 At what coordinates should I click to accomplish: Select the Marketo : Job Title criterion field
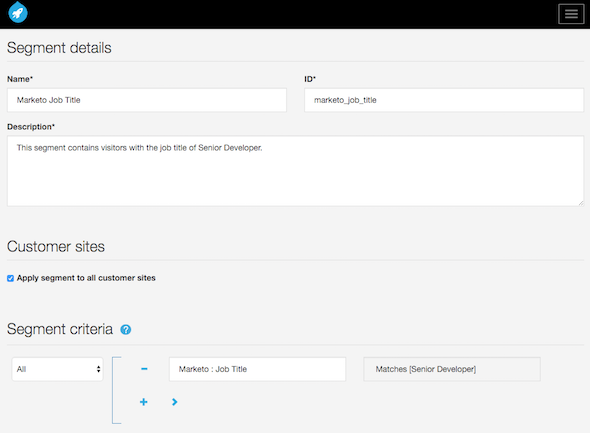coord(257,369)
